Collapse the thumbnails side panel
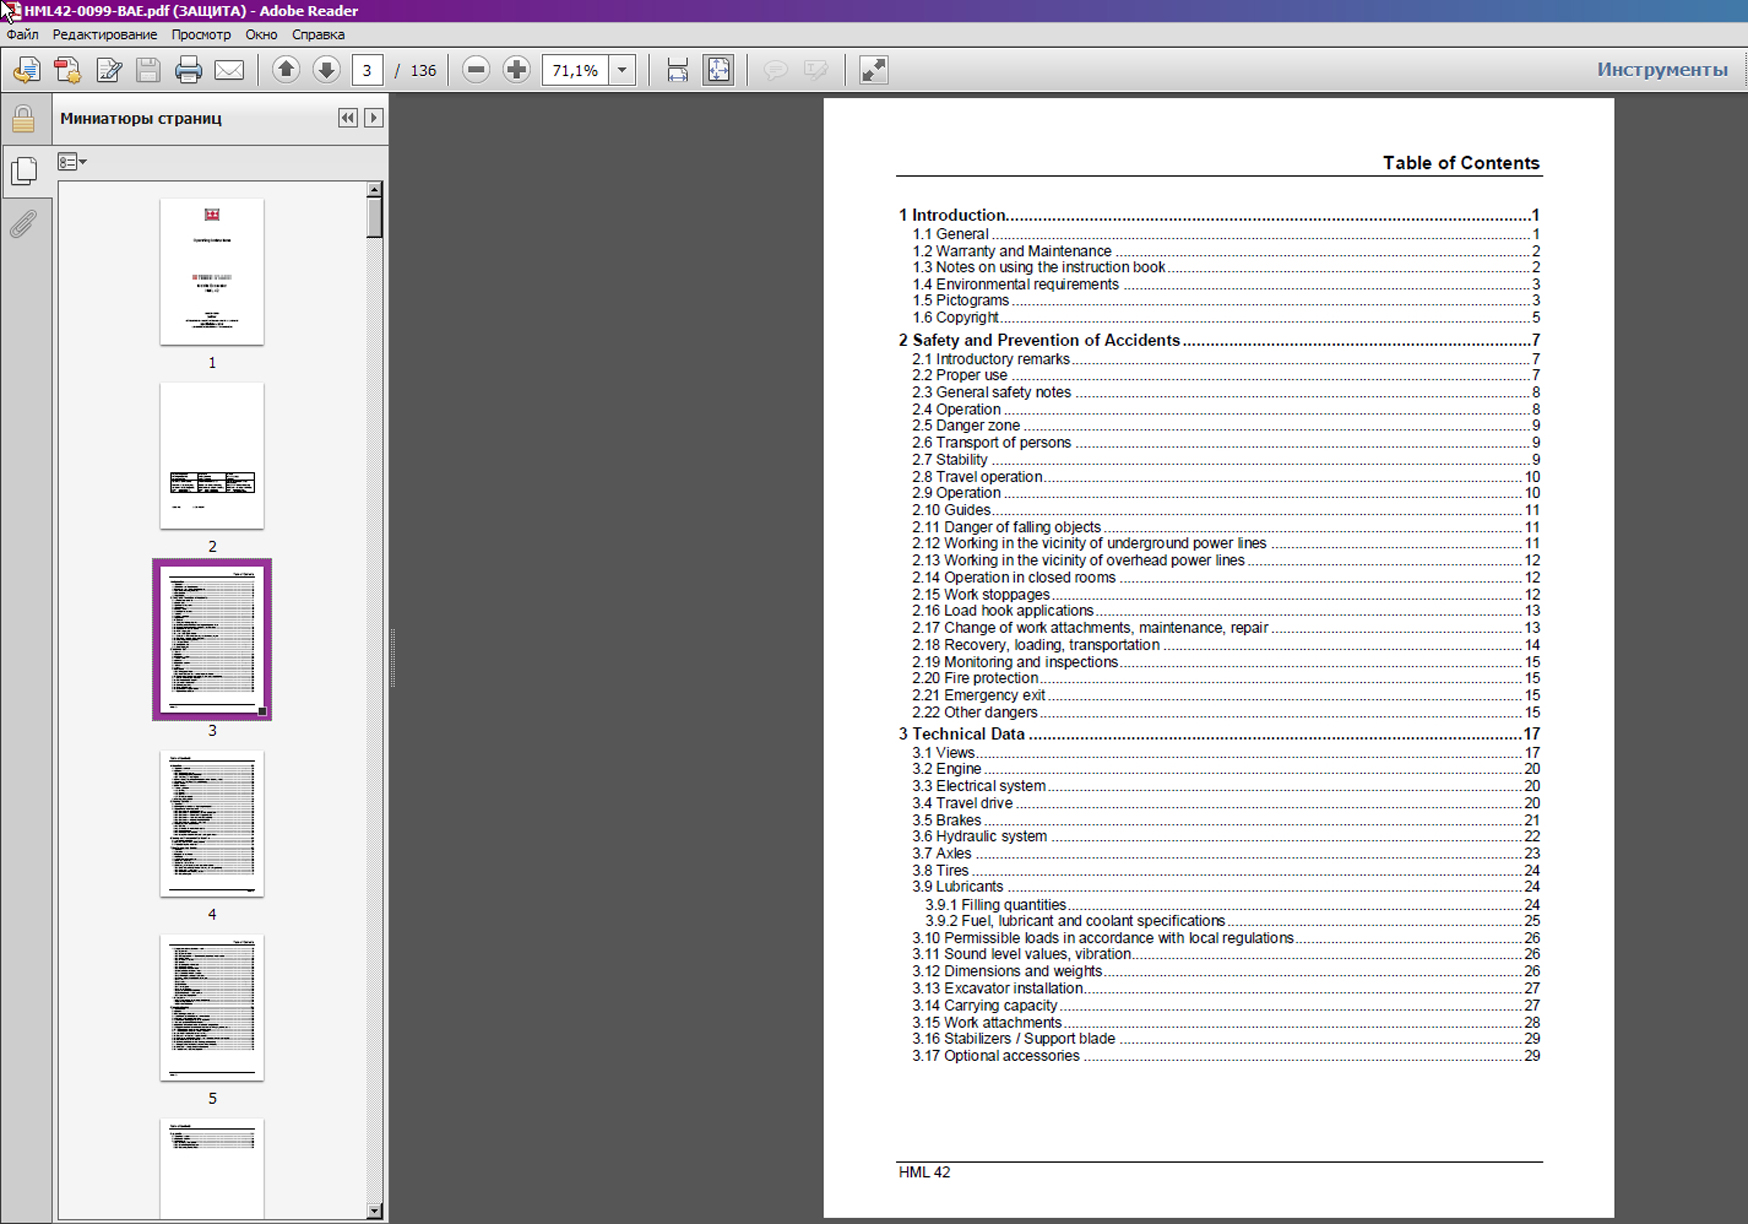This screenshot has width=1748, height=1224. click(347, 118)
